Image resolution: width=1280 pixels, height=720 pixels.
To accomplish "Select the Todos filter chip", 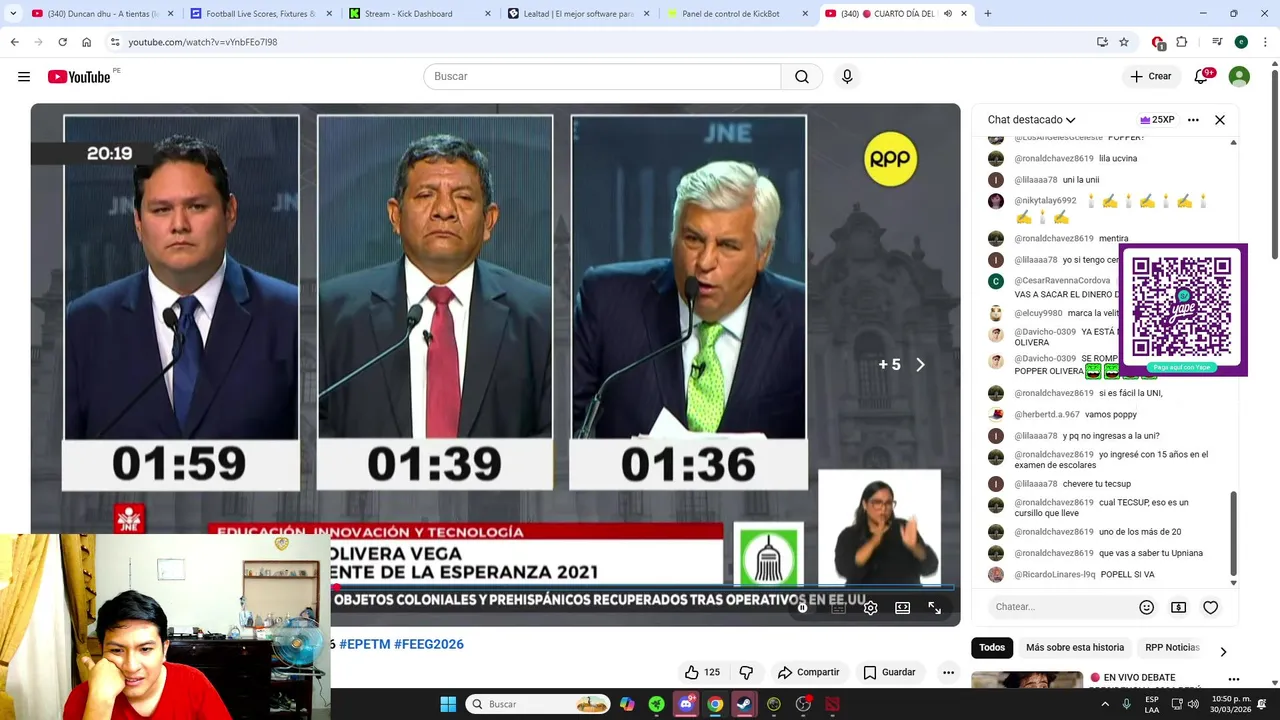I will pyautogui.click(x=992, y=648).
